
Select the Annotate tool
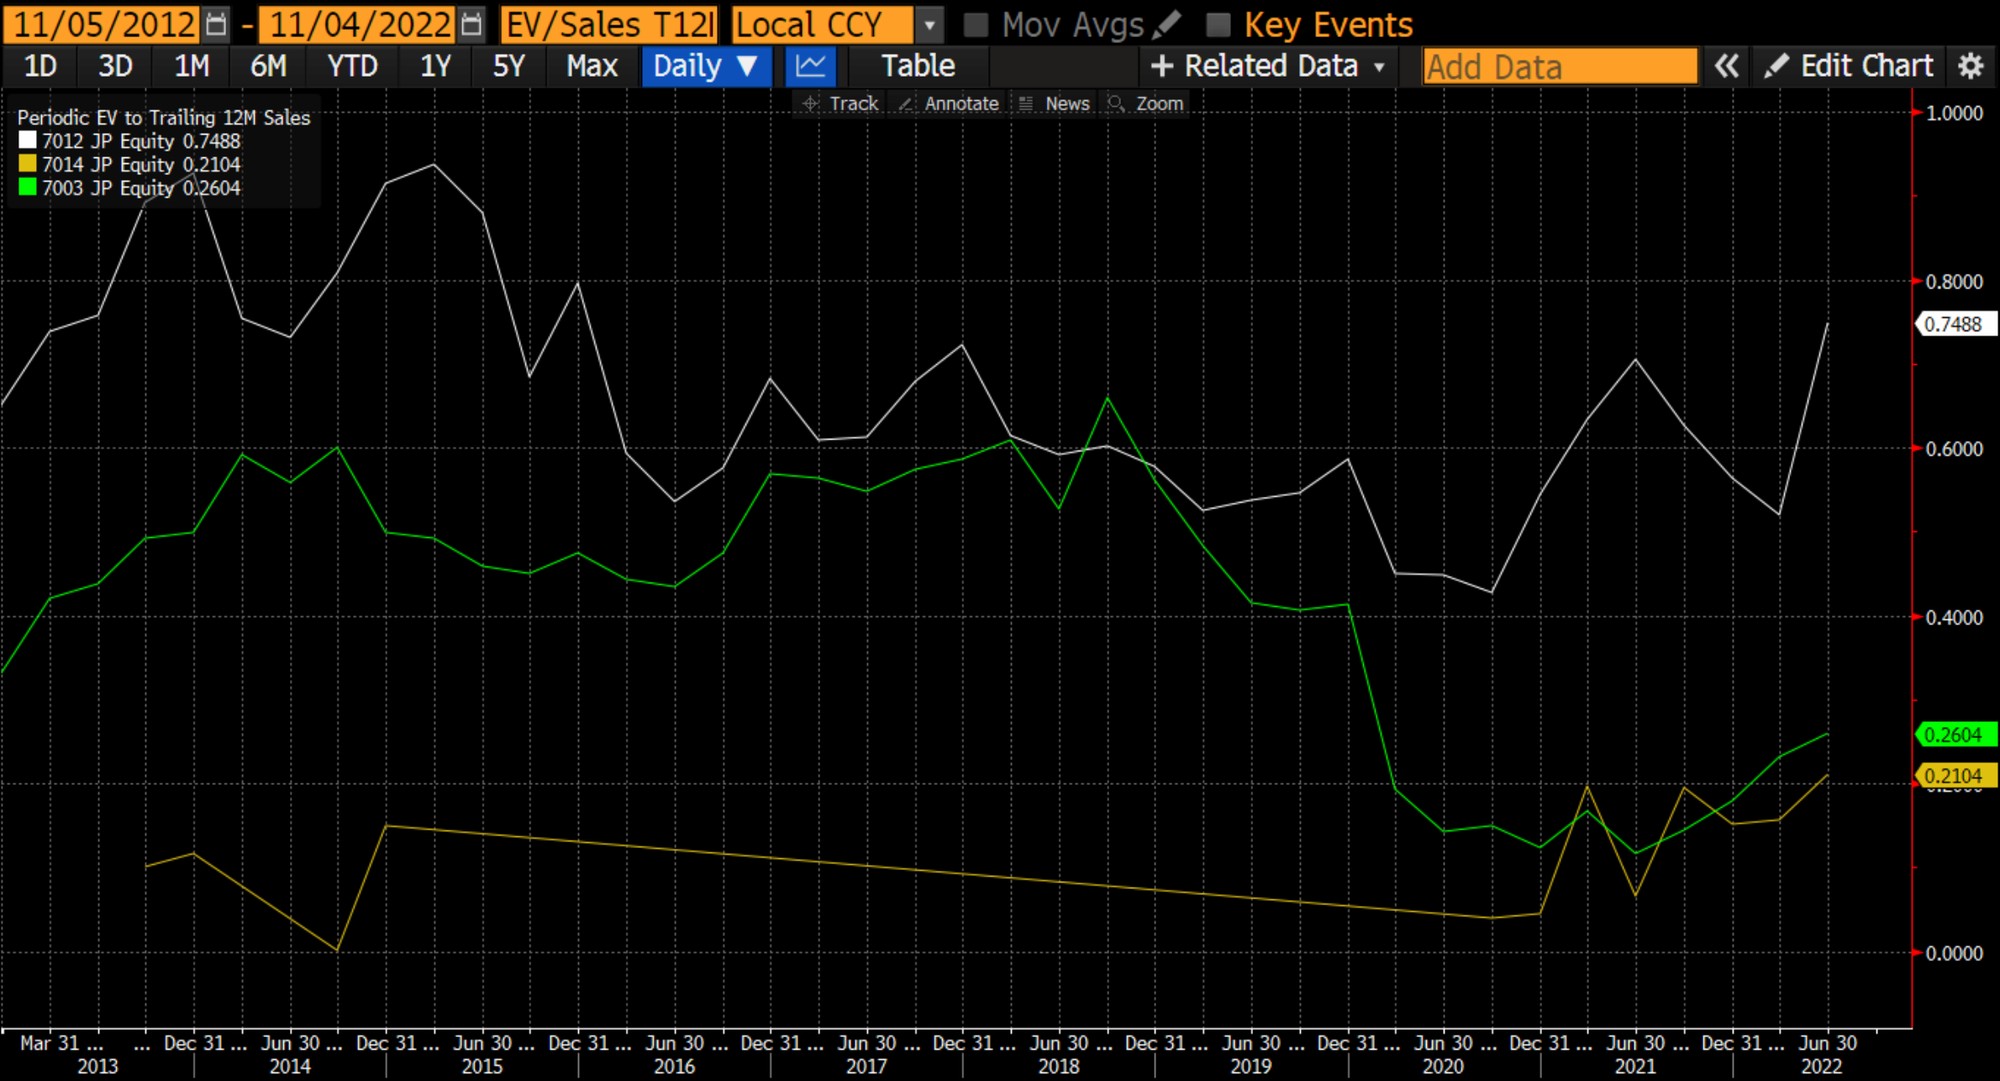(948, 103)
